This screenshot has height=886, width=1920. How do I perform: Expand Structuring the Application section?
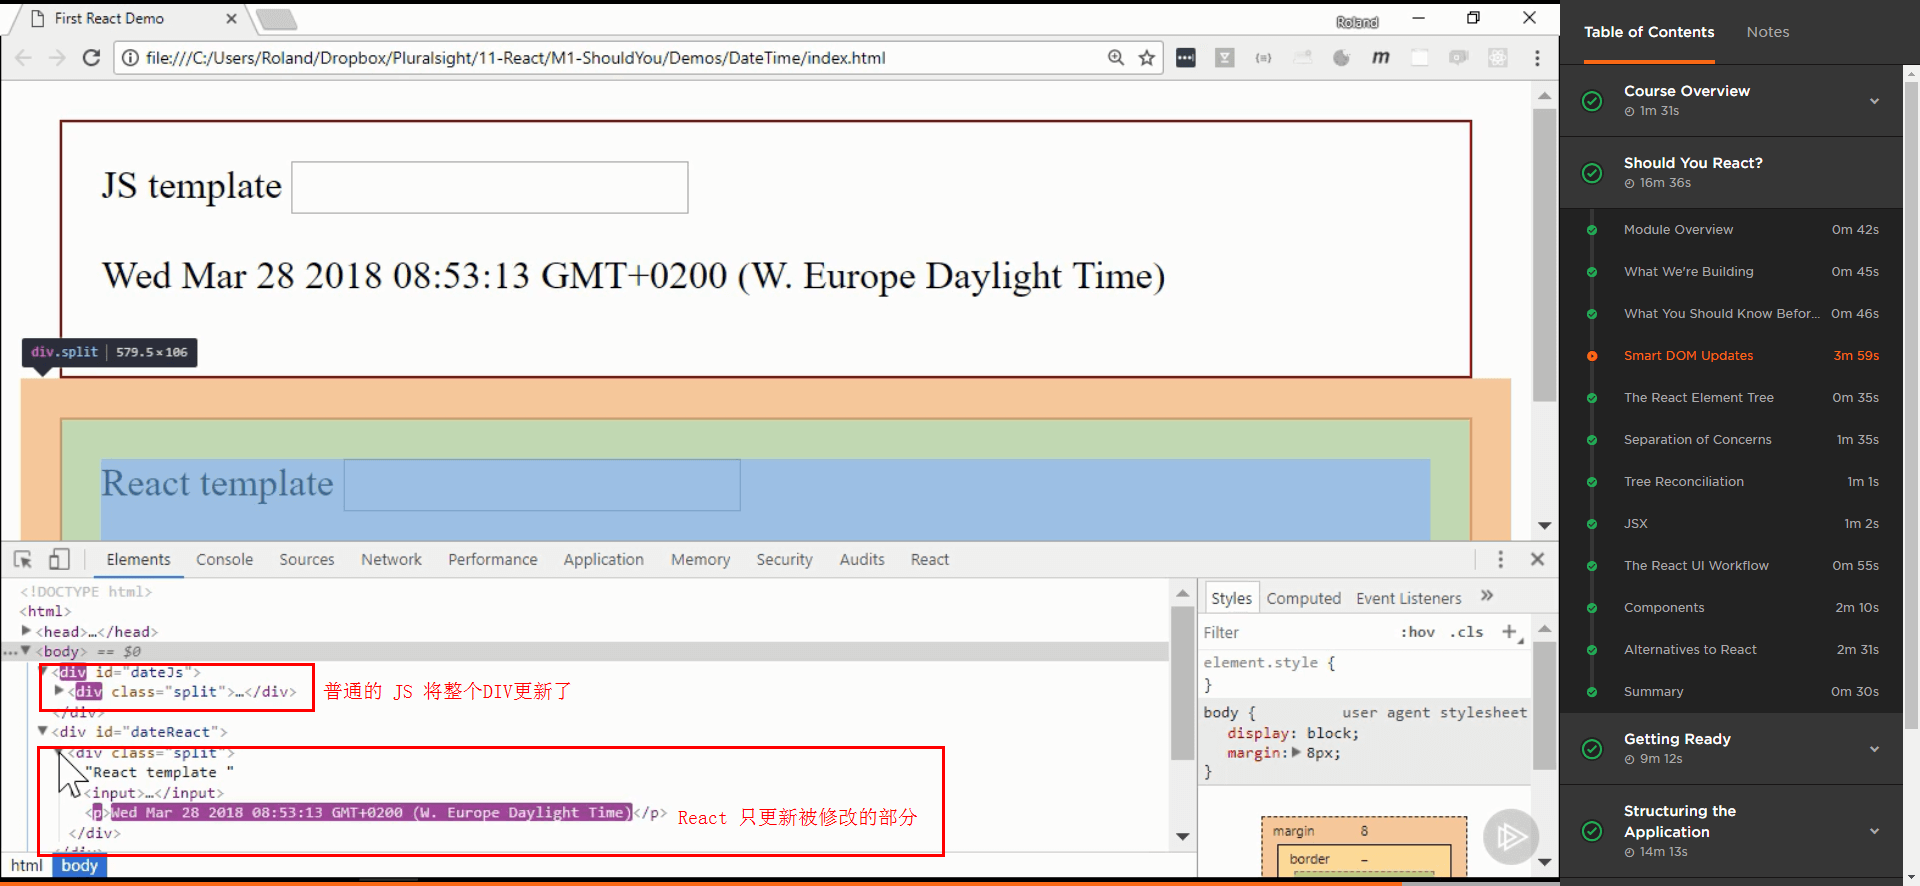(x=1875, y=830)
